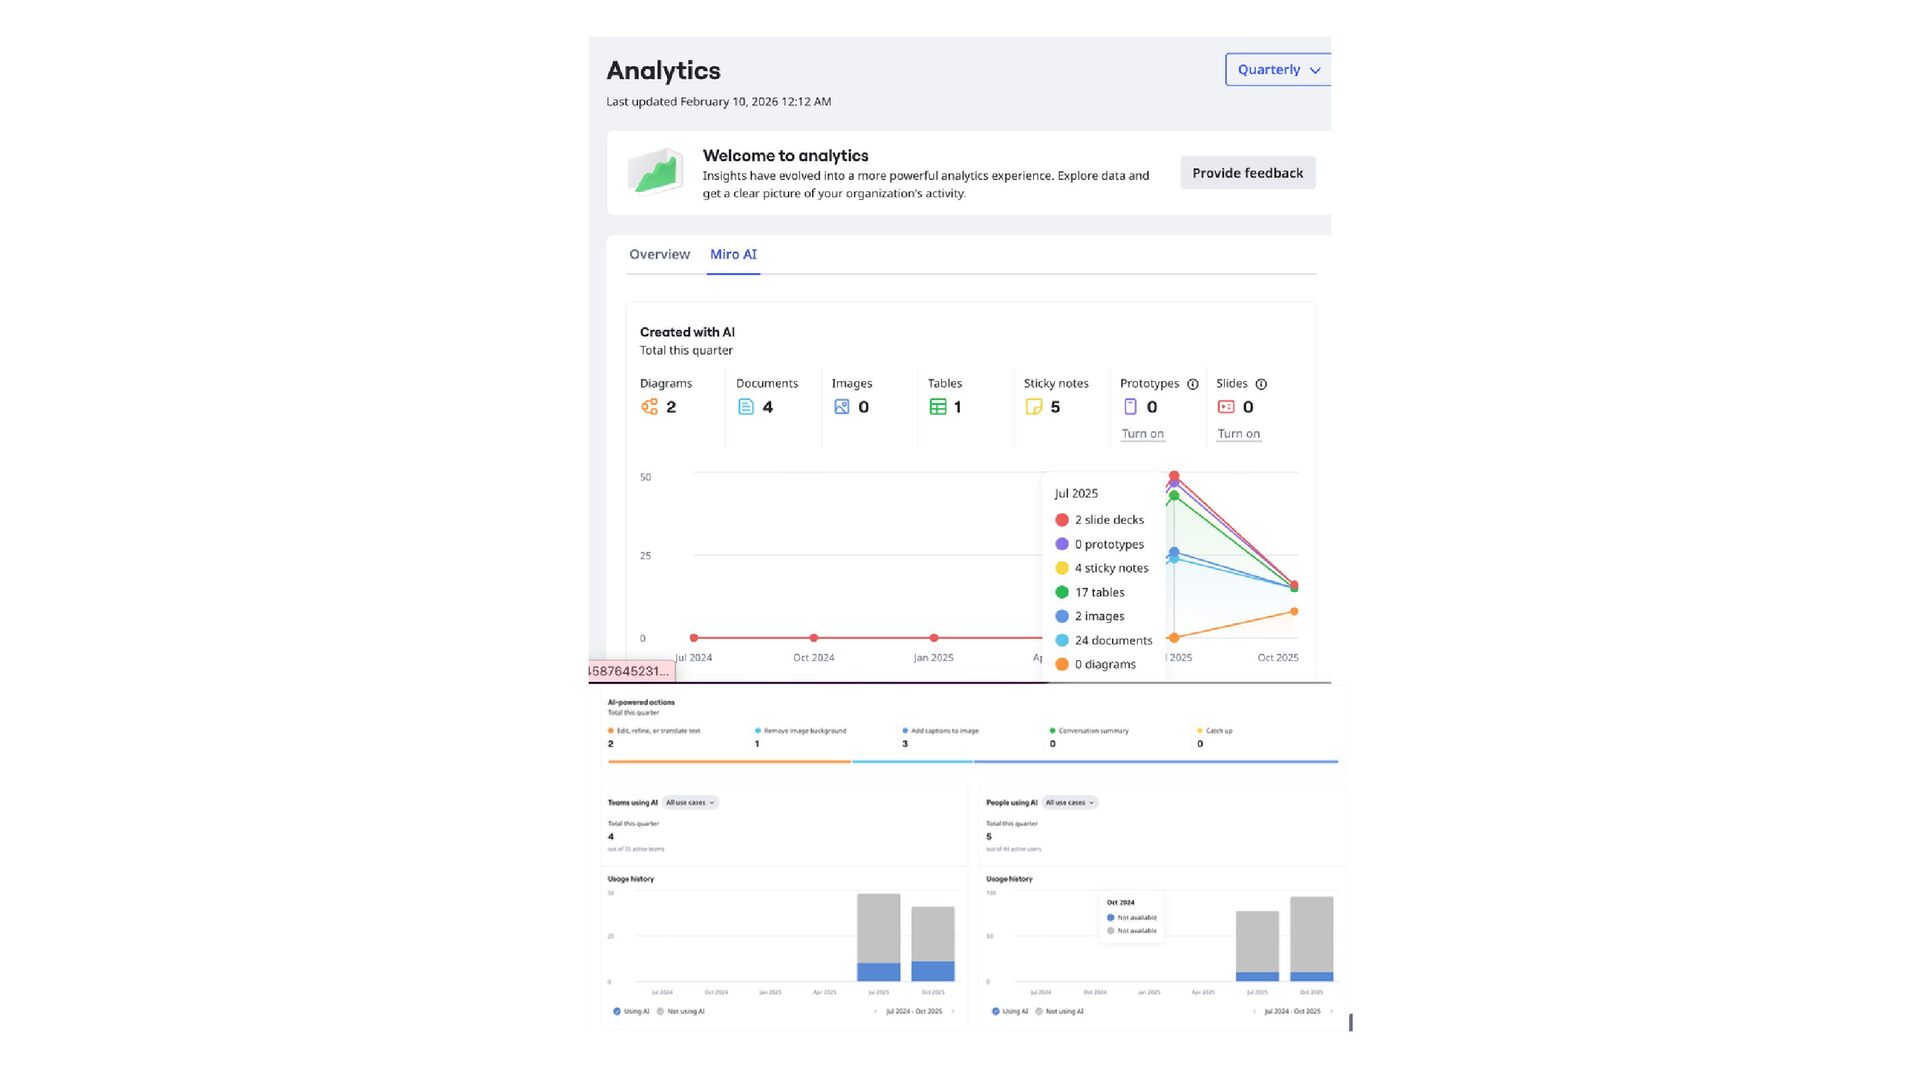Click the yellow Sticky notes icon
Image resolution: width=1920 pixels, height=1080 pixels.
[1033, 407]
